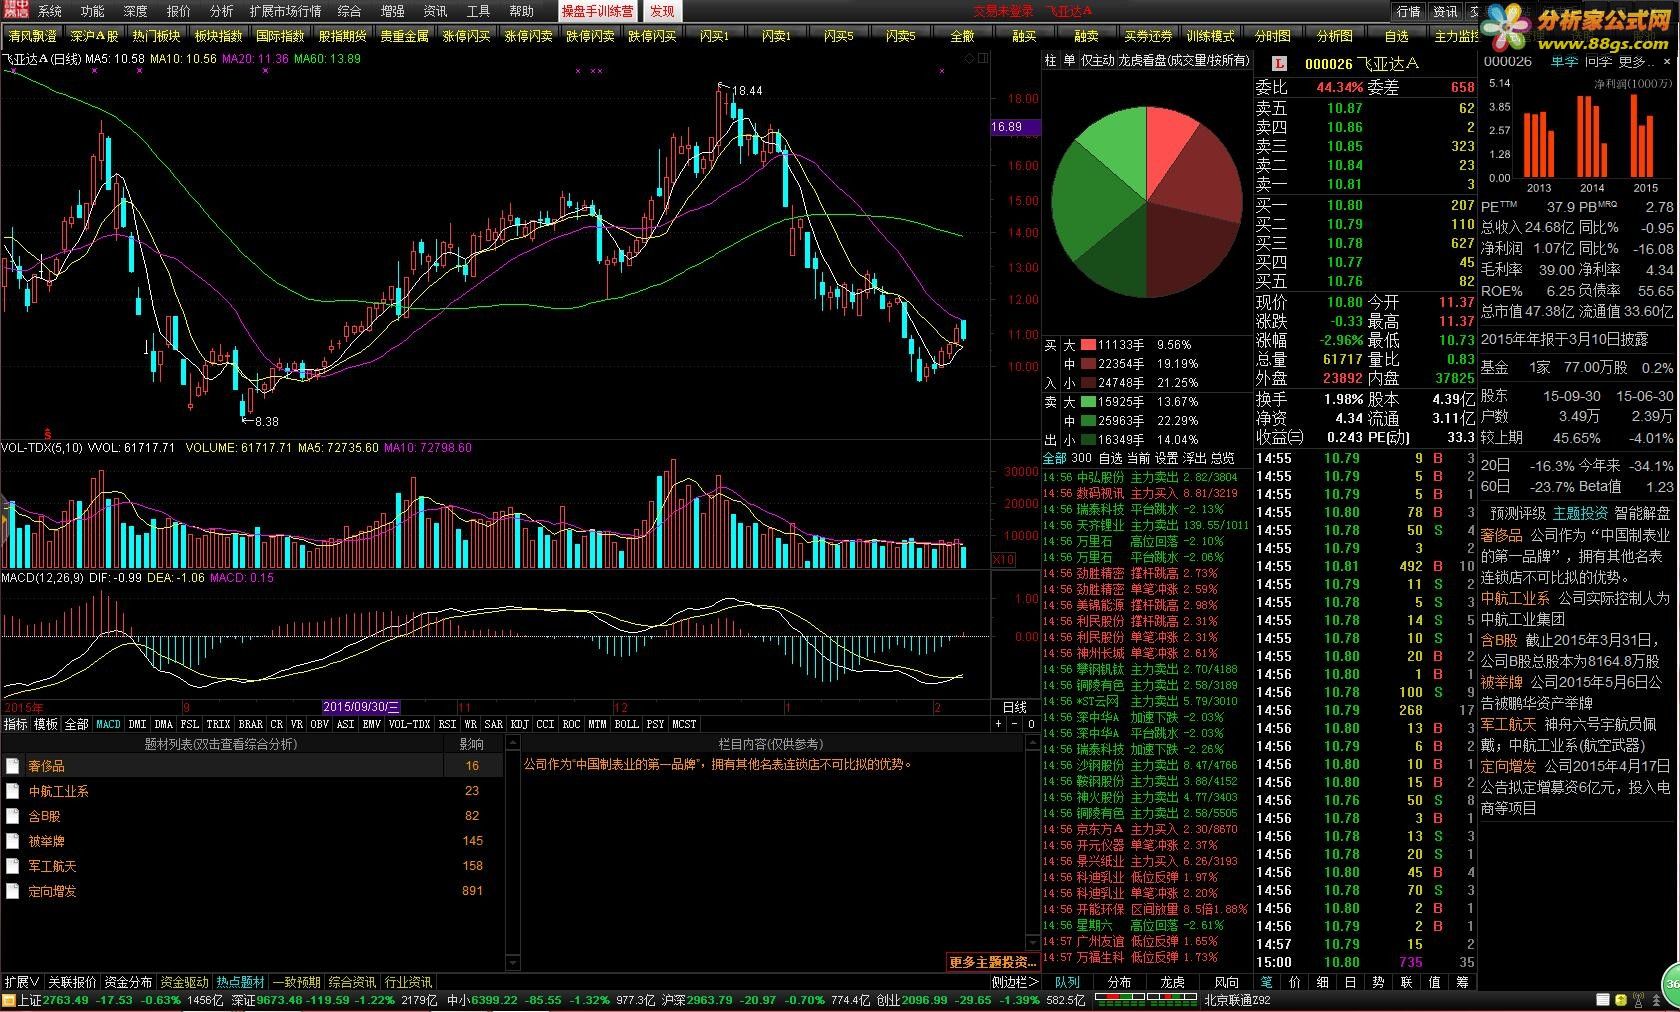Click the yellow icon left of 上证 index

pos(9,1000)
